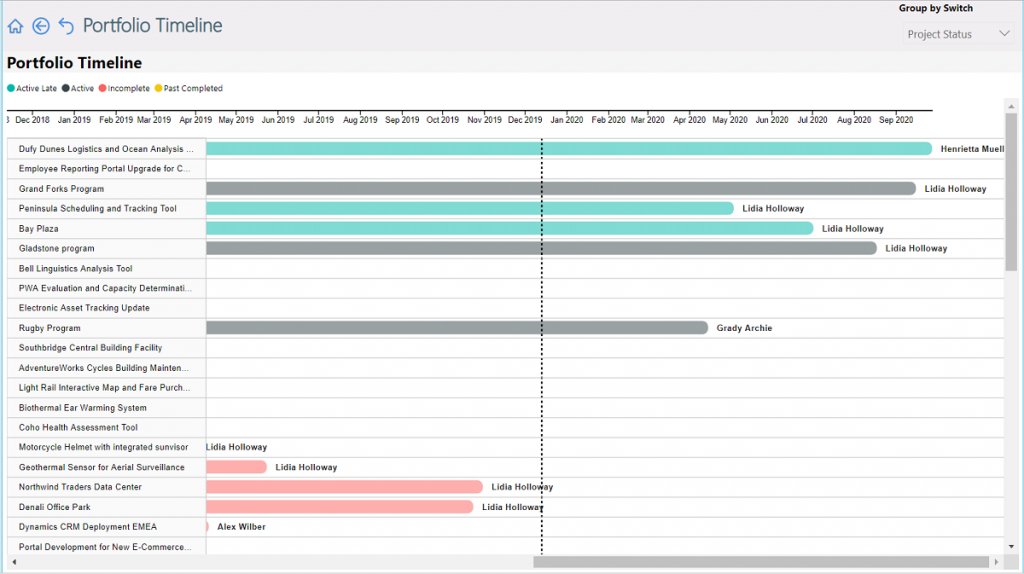Select the Denali Office Park bar
The height and width of the screenshot is (574, 1024).
(x=340, y=507)
